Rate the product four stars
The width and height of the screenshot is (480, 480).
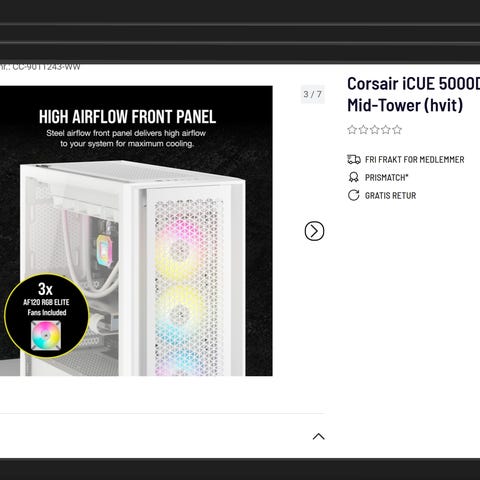click(x=386, y=129)
